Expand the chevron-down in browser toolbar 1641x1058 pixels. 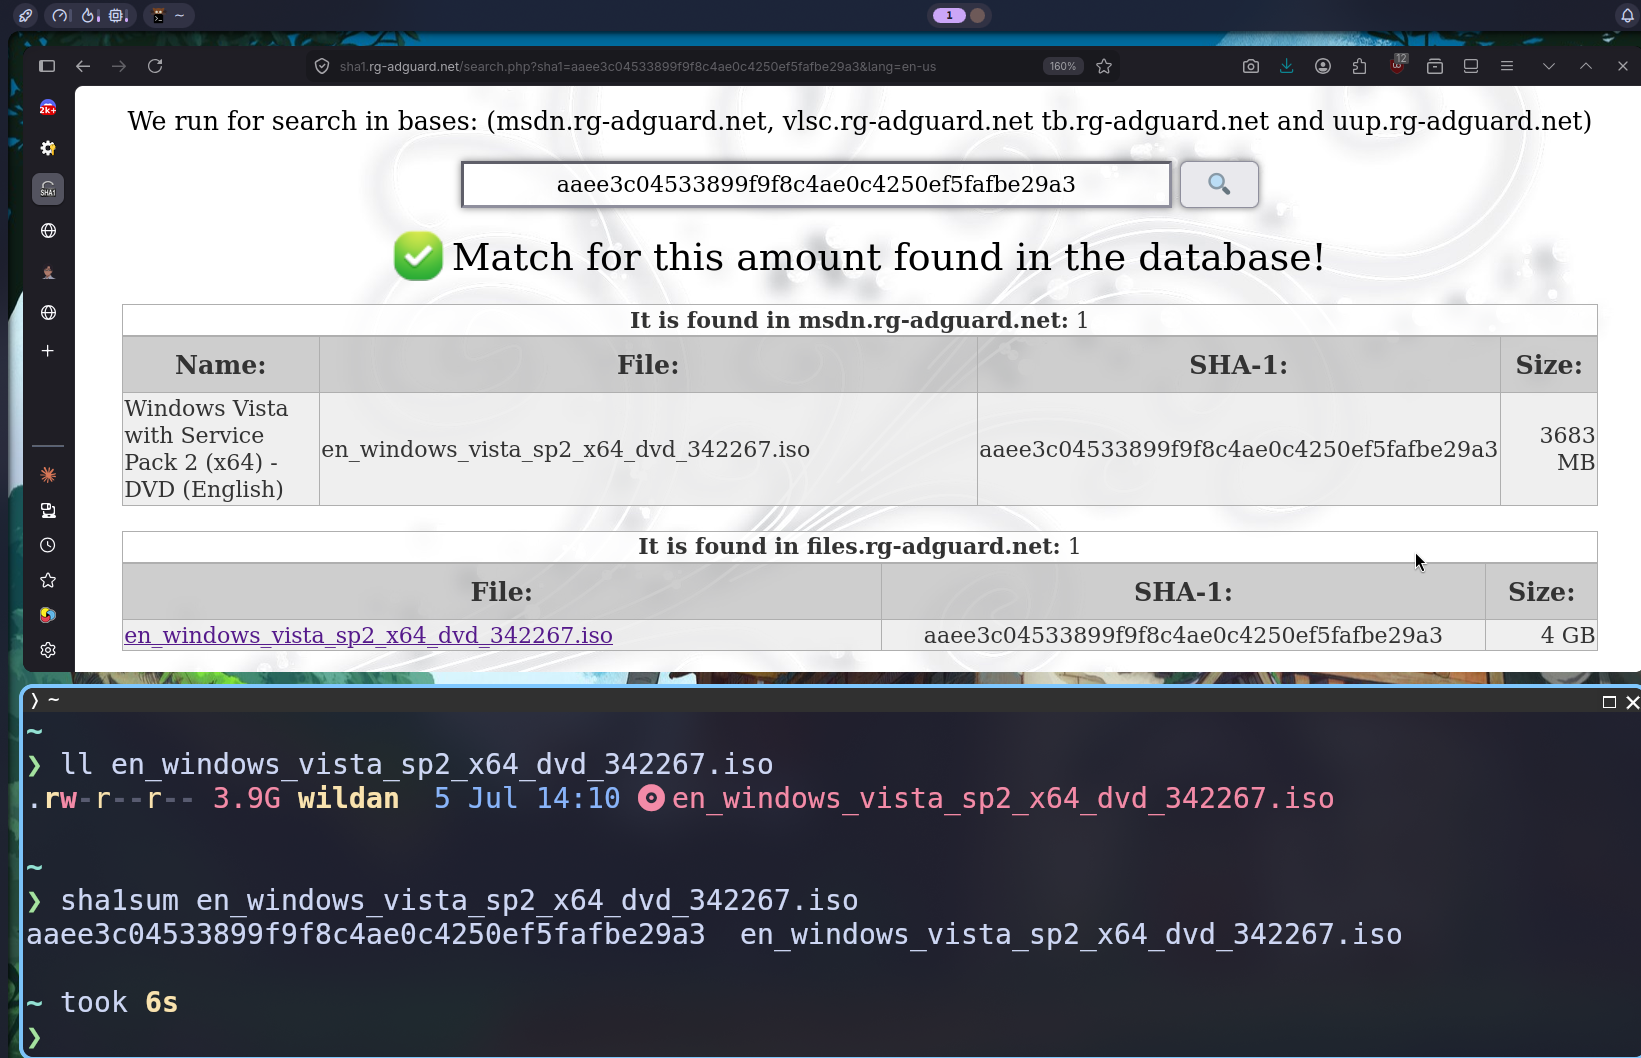click(1549, 66)
